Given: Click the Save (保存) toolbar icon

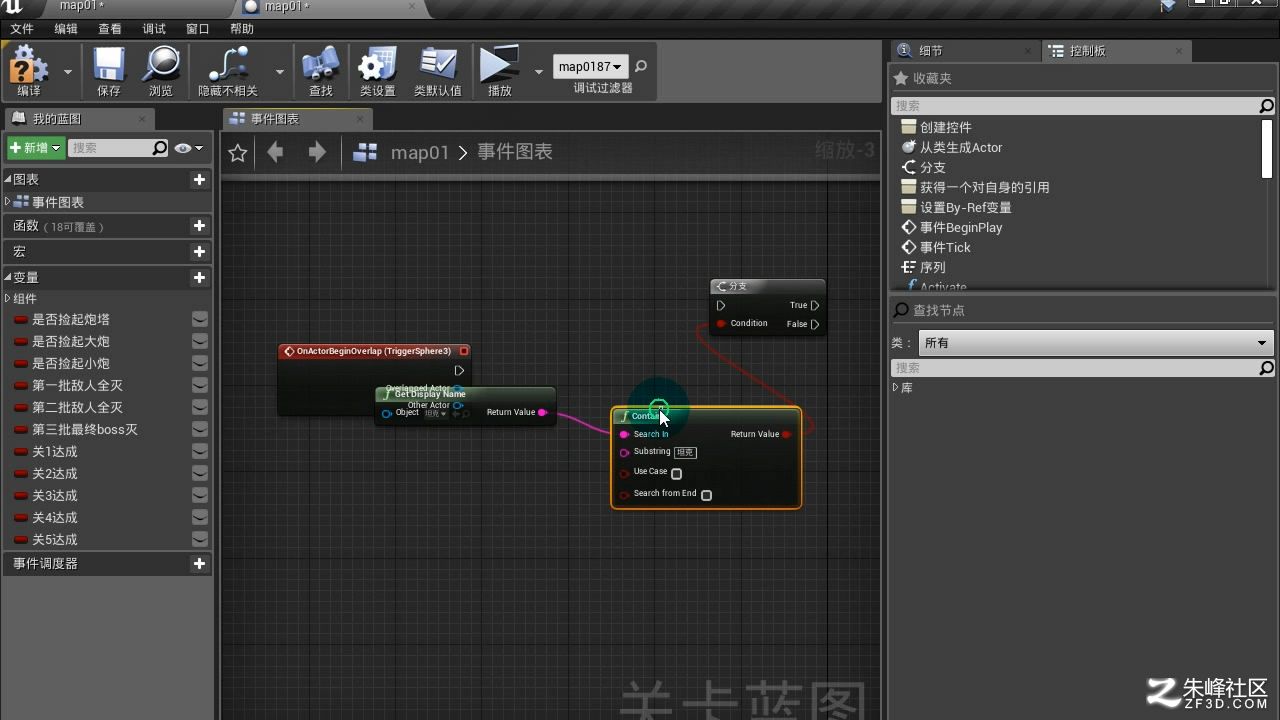Looking at the screenshot, I should (x=109, y=66).
